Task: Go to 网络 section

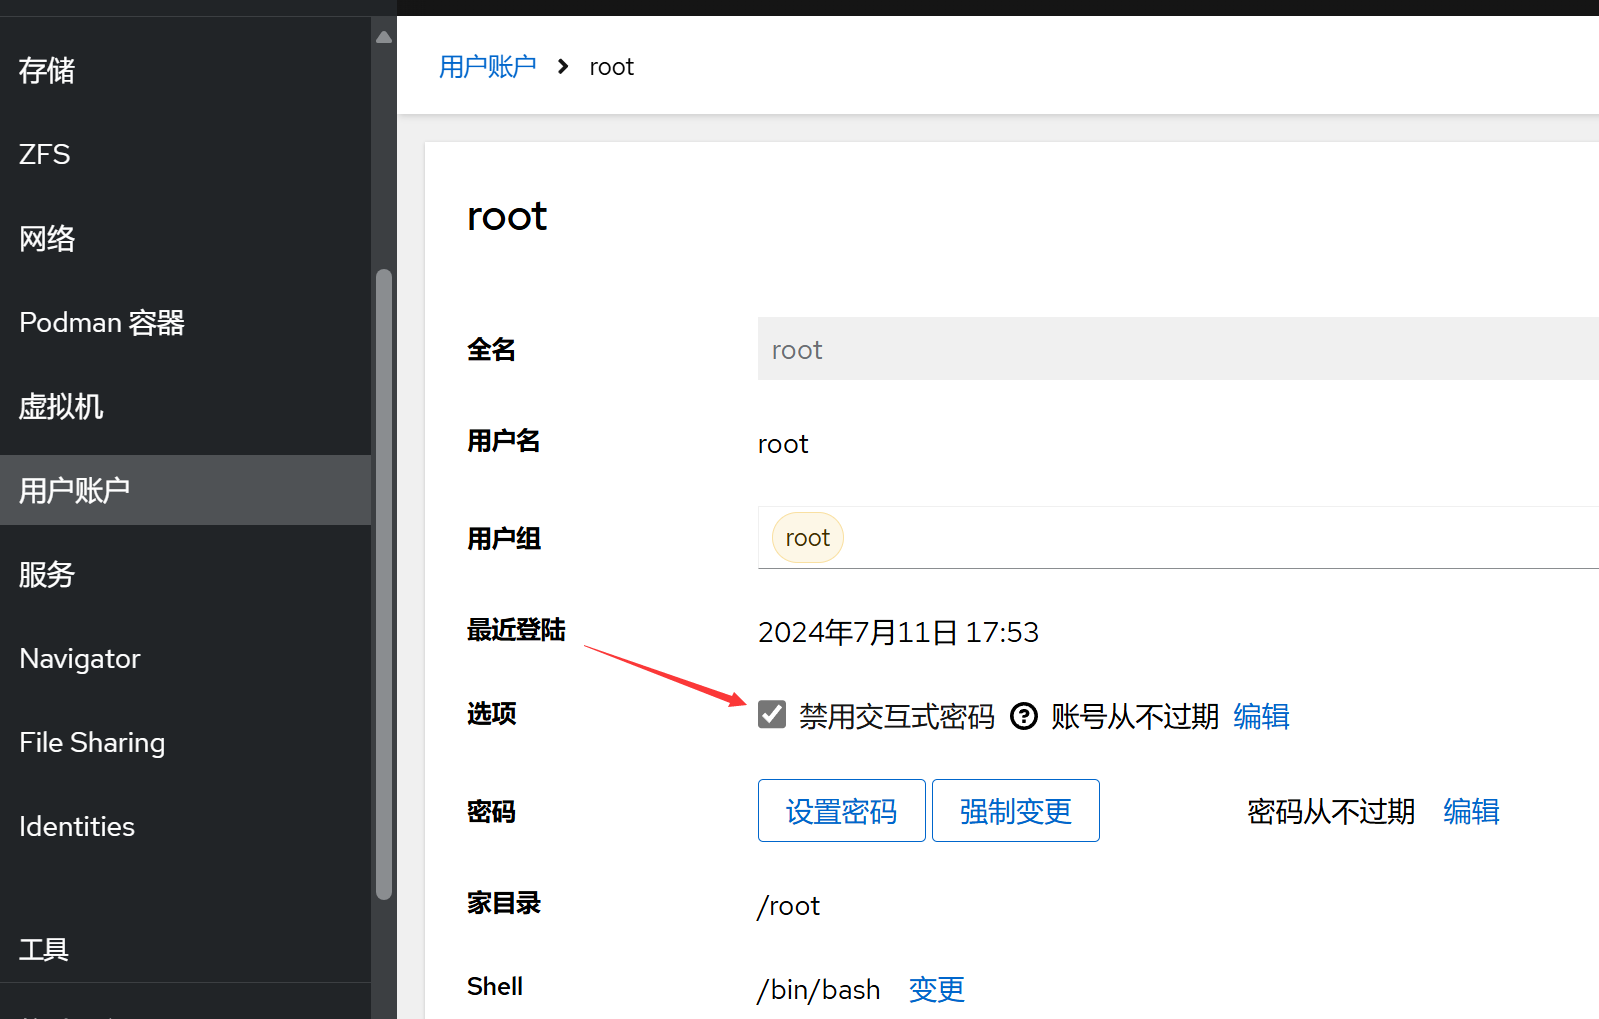Action: click(47, 239)
